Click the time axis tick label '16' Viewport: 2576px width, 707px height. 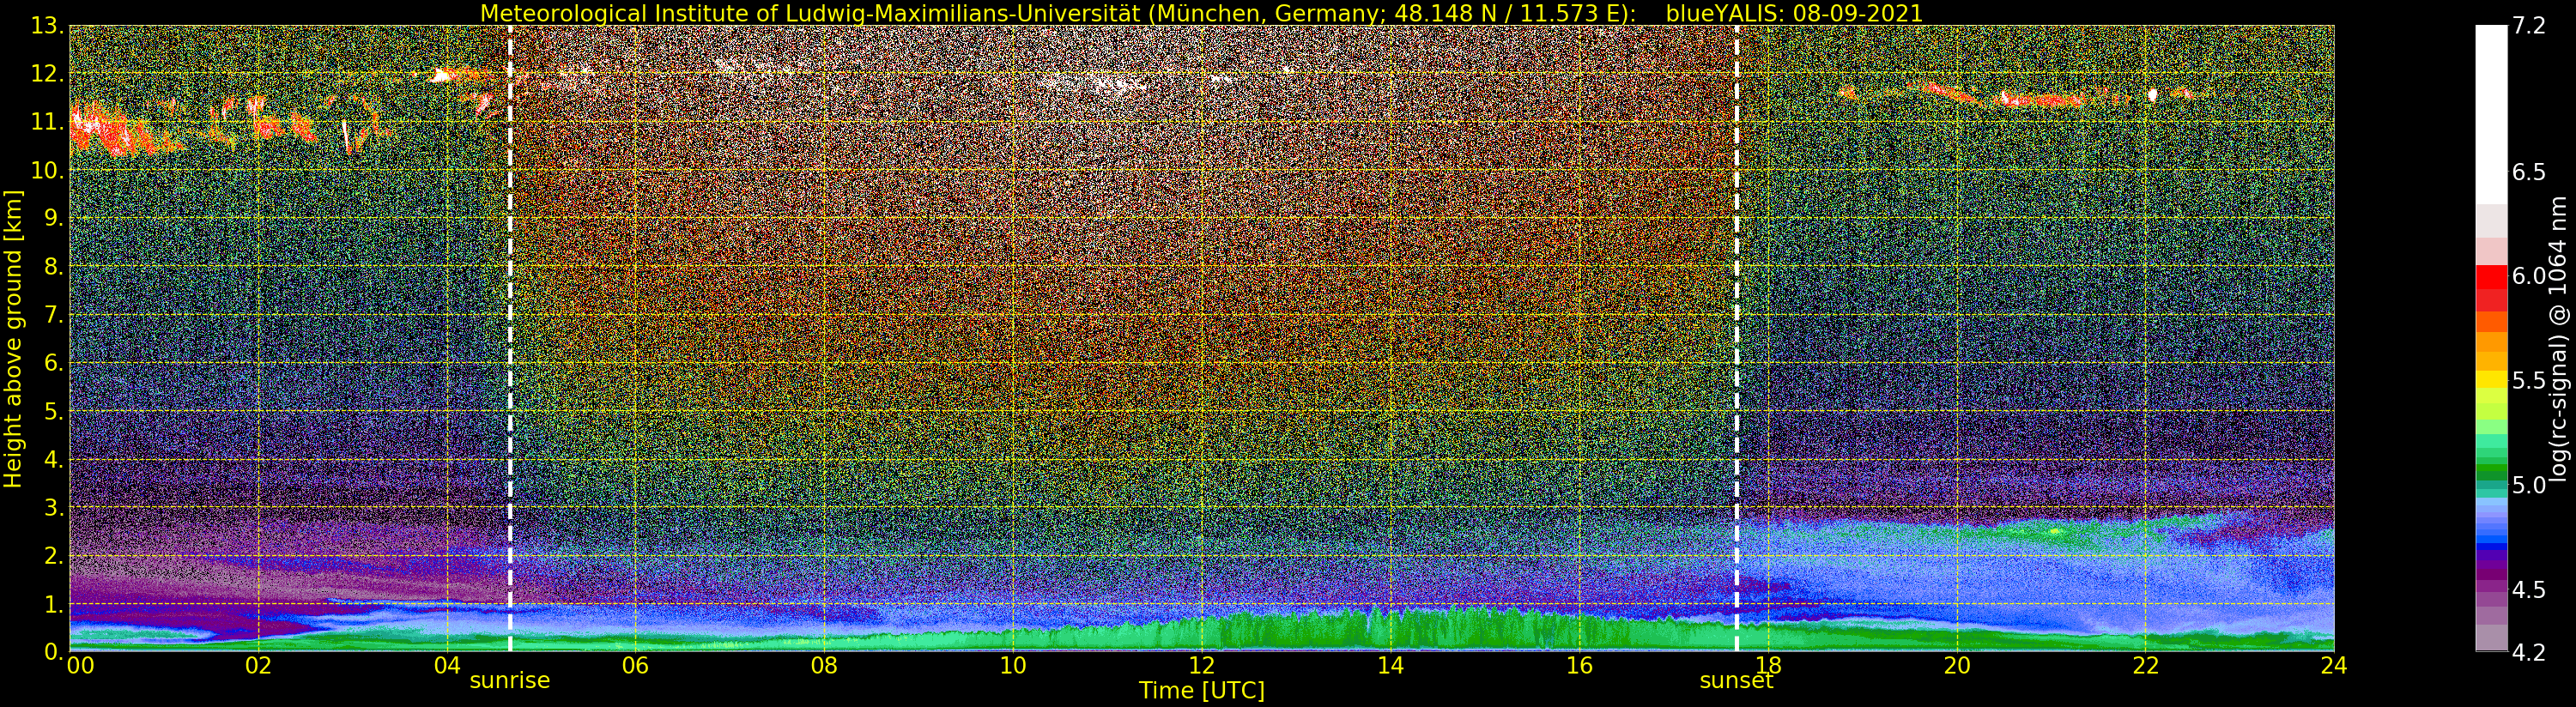point(1579,665)
